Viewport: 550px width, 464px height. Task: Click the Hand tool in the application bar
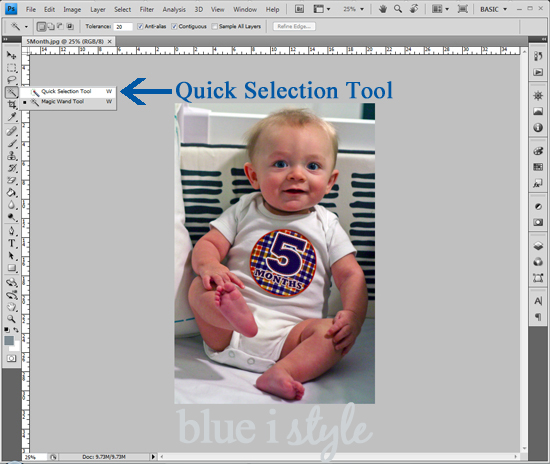pyautogui.click(x=383, y=9)
